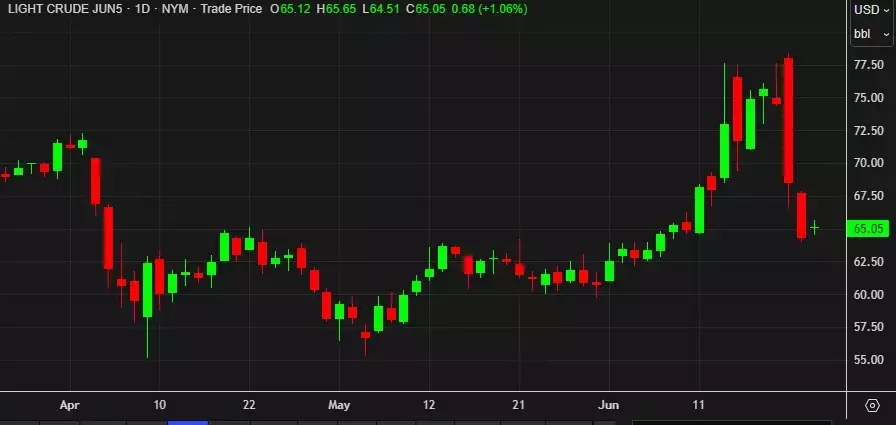Open the chart settings hexagon icon
Screen dimensions: 896x425
point(872,406)
